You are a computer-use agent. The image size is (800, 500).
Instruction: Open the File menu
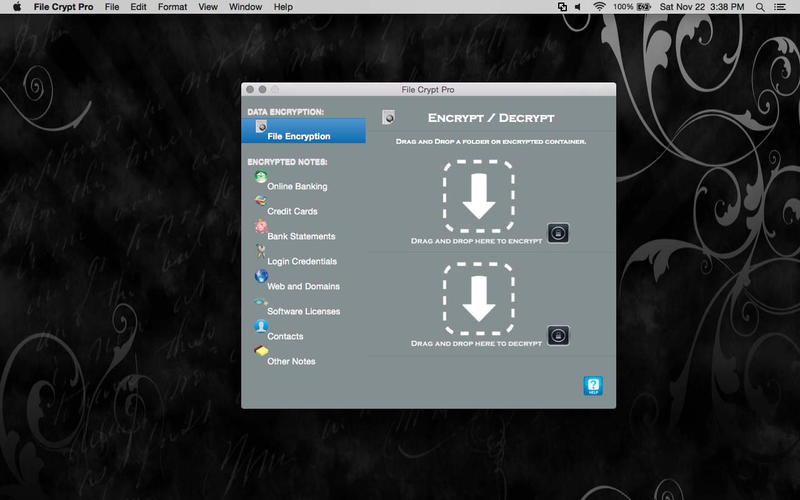point(112,7)
